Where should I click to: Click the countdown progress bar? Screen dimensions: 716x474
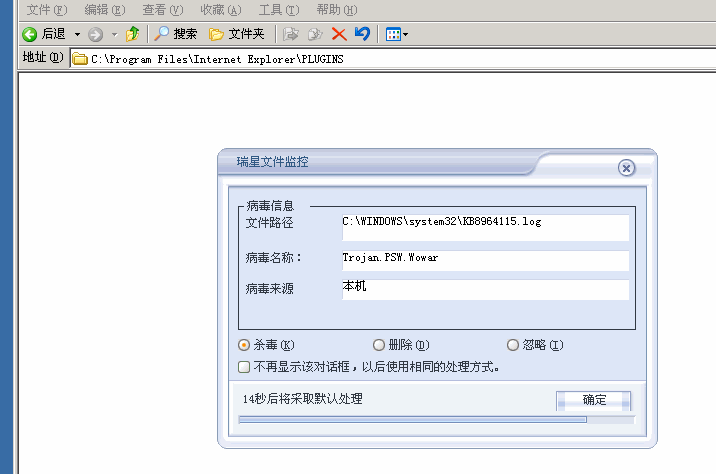click(x=437, y=420)
